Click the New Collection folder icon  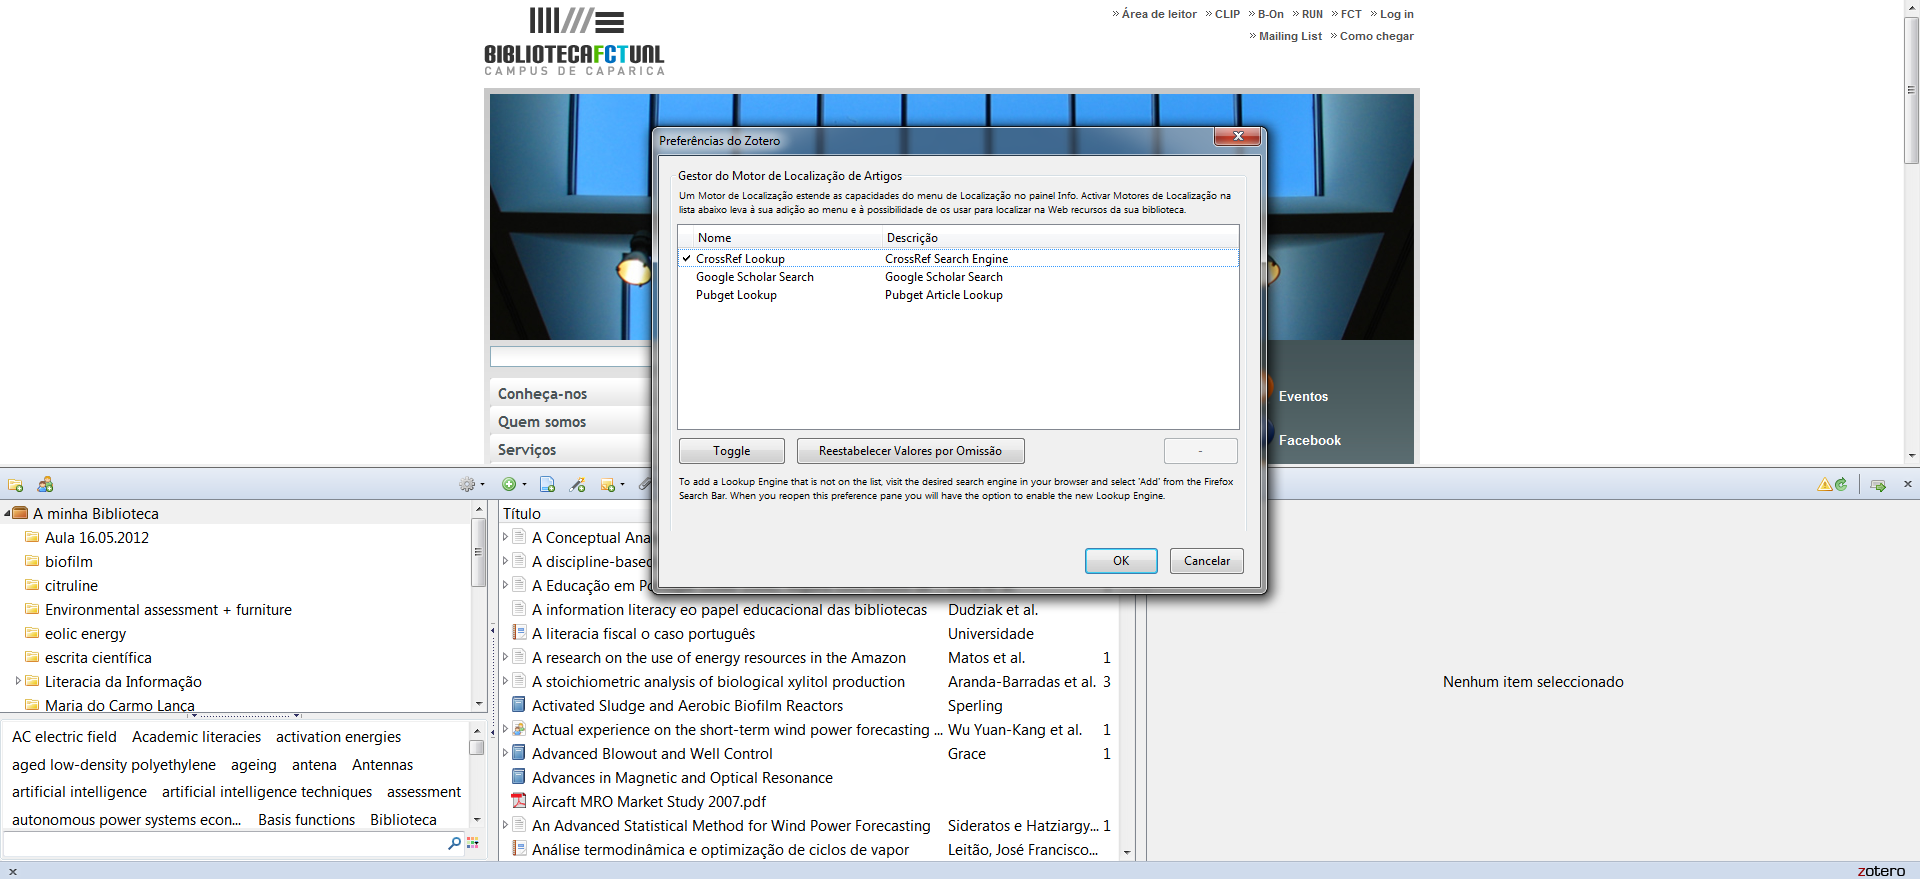coord(16,485)
